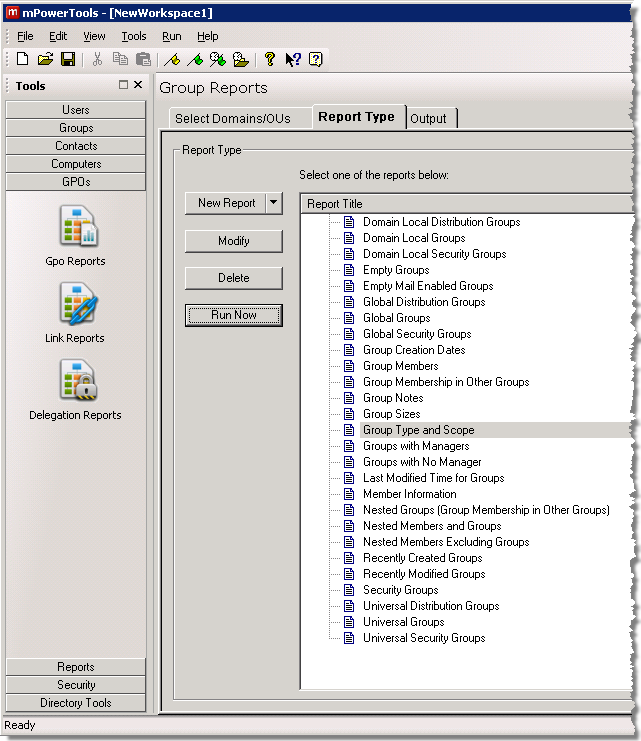
Task: Click the scheduled folder clock icon
Action: pyautogui.click(x=241, y=60)
